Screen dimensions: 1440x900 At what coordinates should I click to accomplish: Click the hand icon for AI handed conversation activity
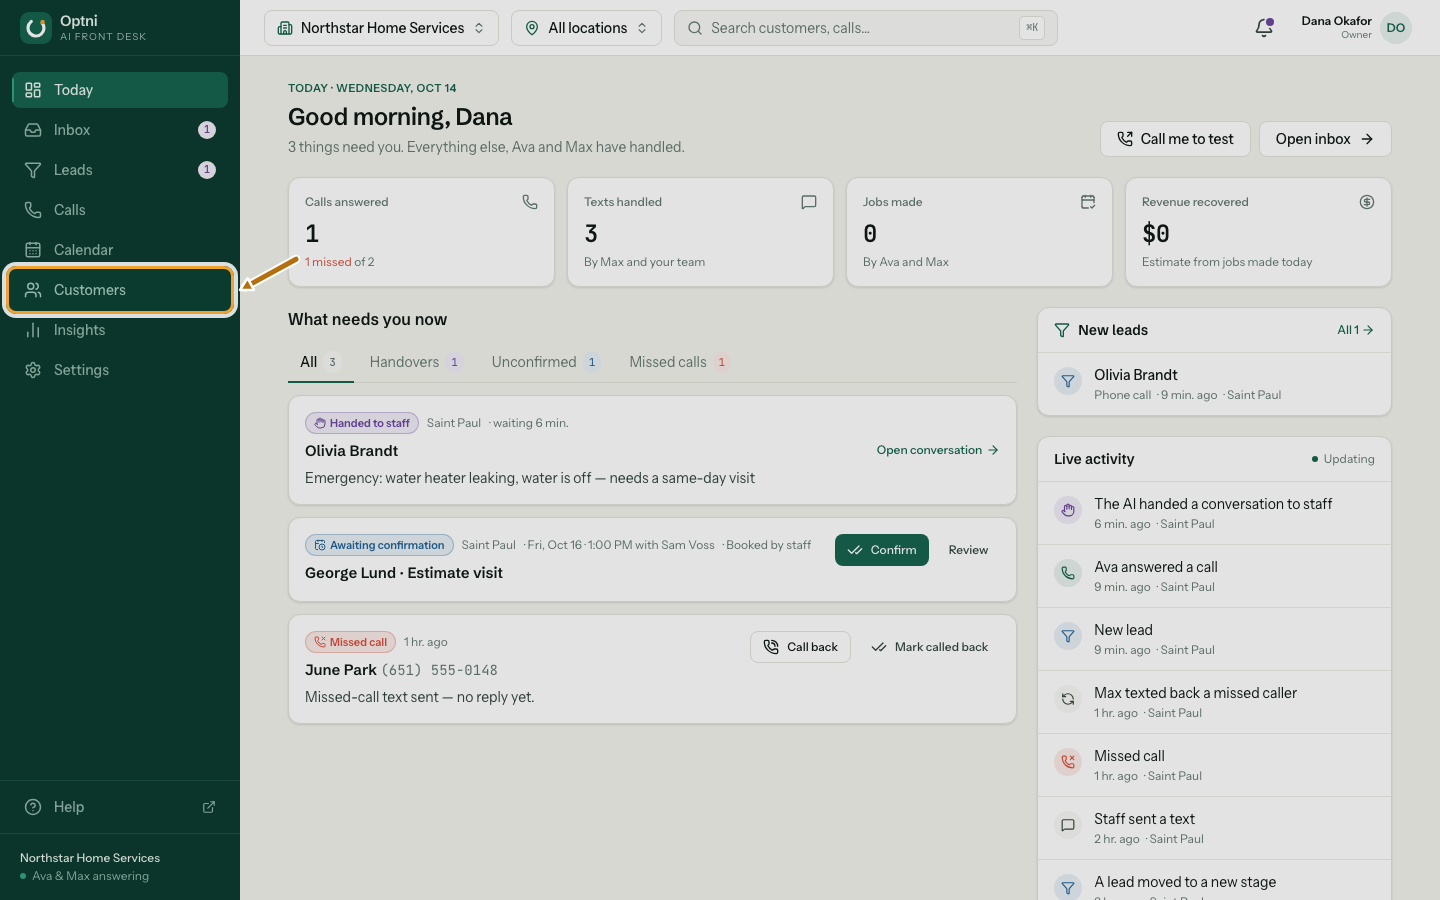click(1068, 510)
